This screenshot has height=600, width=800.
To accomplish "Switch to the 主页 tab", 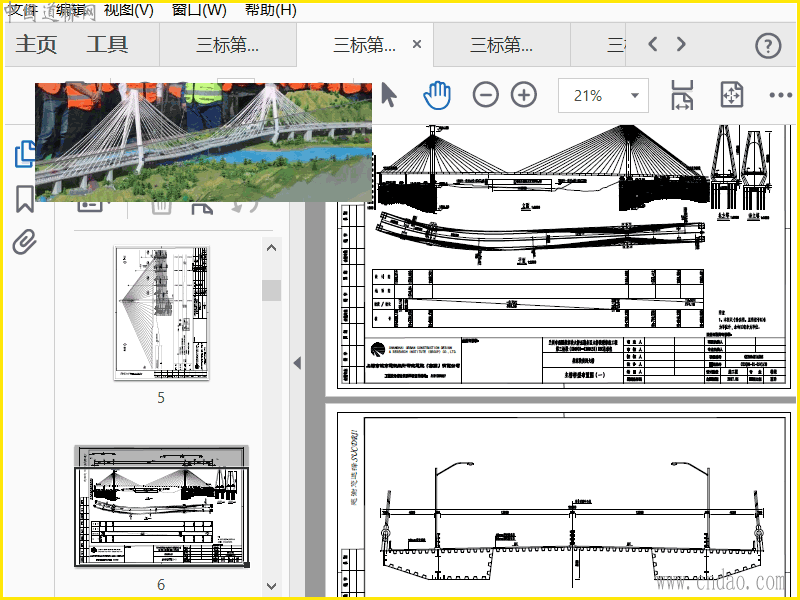I will coord(36,44).
